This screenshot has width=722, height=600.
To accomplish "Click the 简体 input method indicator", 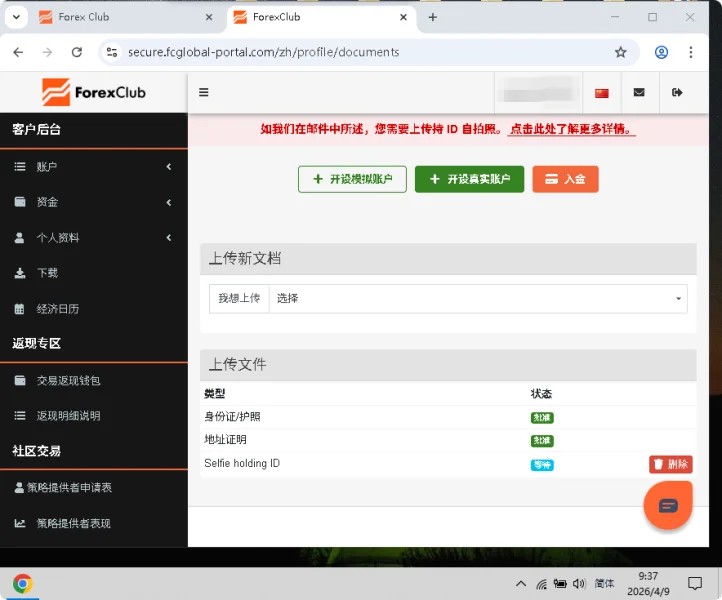I will (x=604, y=583).
